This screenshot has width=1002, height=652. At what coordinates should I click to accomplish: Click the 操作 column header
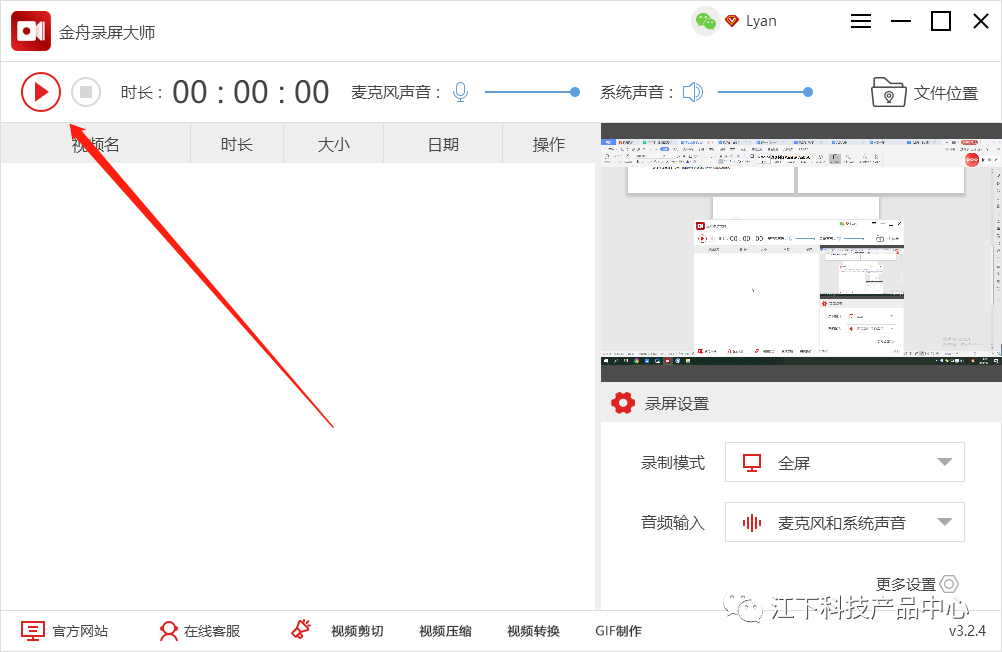coord(549,144)
